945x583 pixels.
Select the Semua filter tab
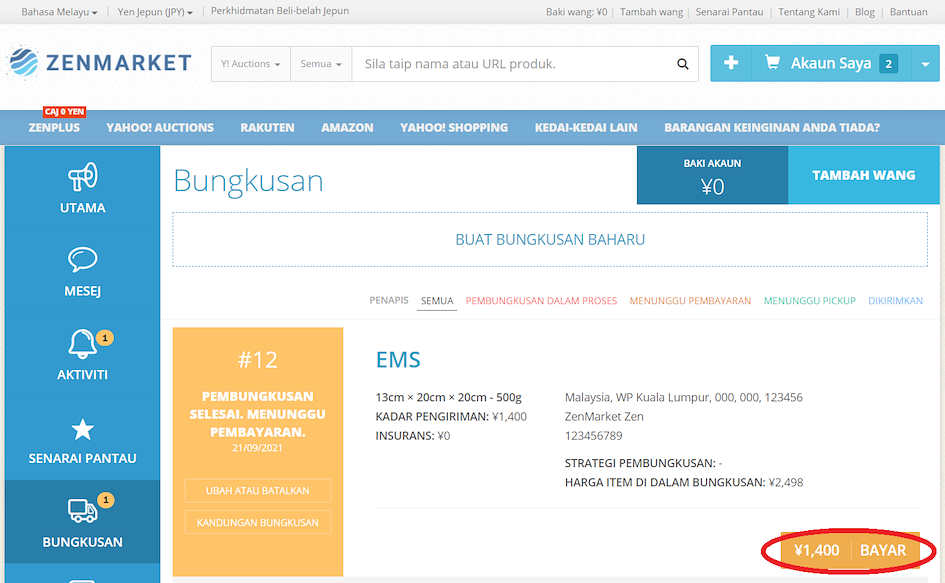[x=437, y=301]
